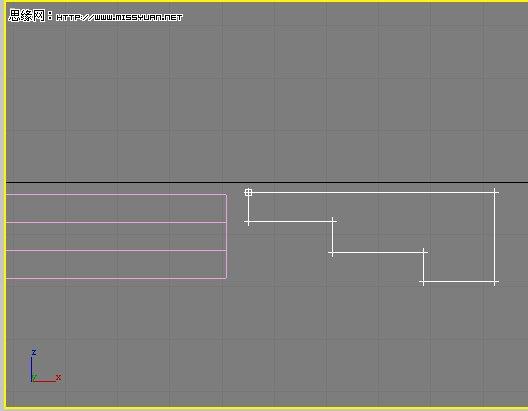Click the tall right vertical segment of white spline
This screenshot has height=411, width=528.
click(495, 237)
